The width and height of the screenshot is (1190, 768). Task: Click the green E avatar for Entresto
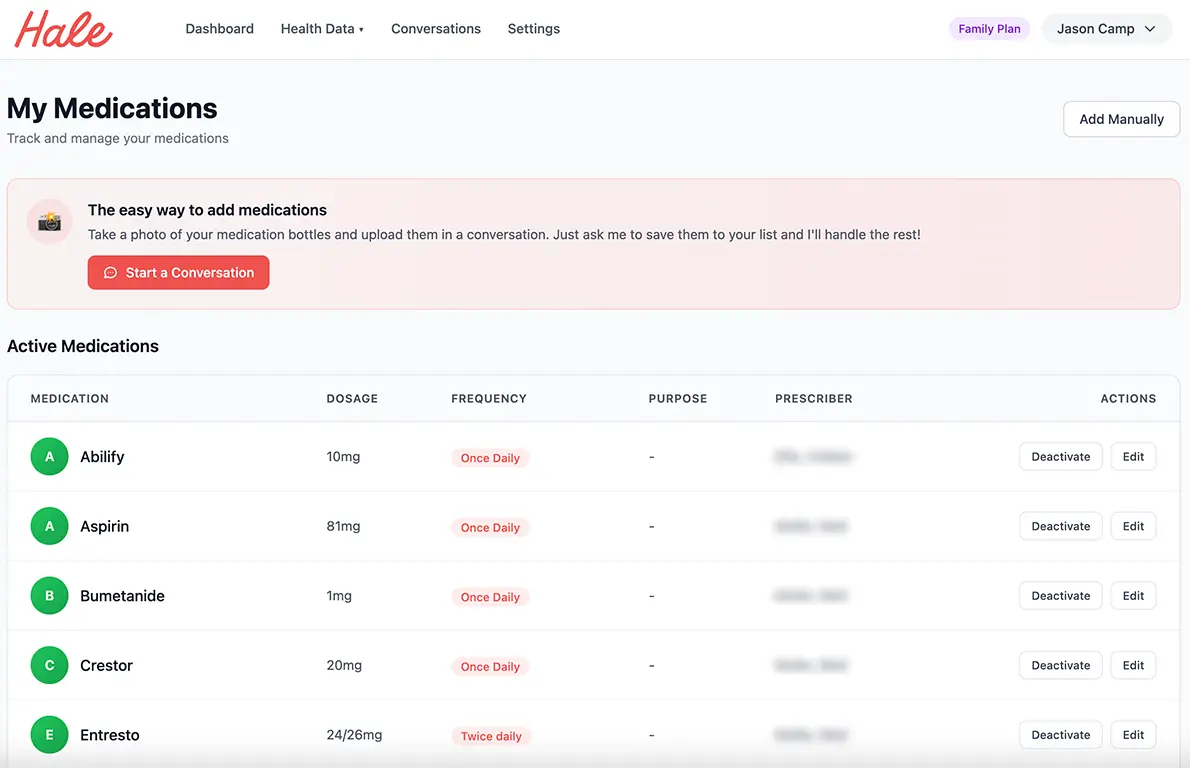(x=49, y=735)
